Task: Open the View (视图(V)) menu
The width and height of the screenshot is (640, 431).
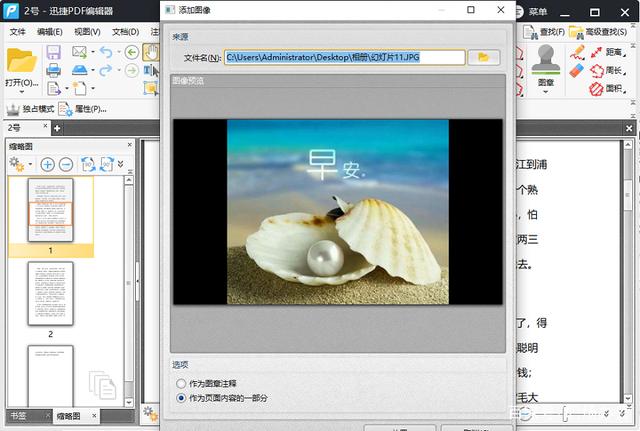Action: point(87,32)
